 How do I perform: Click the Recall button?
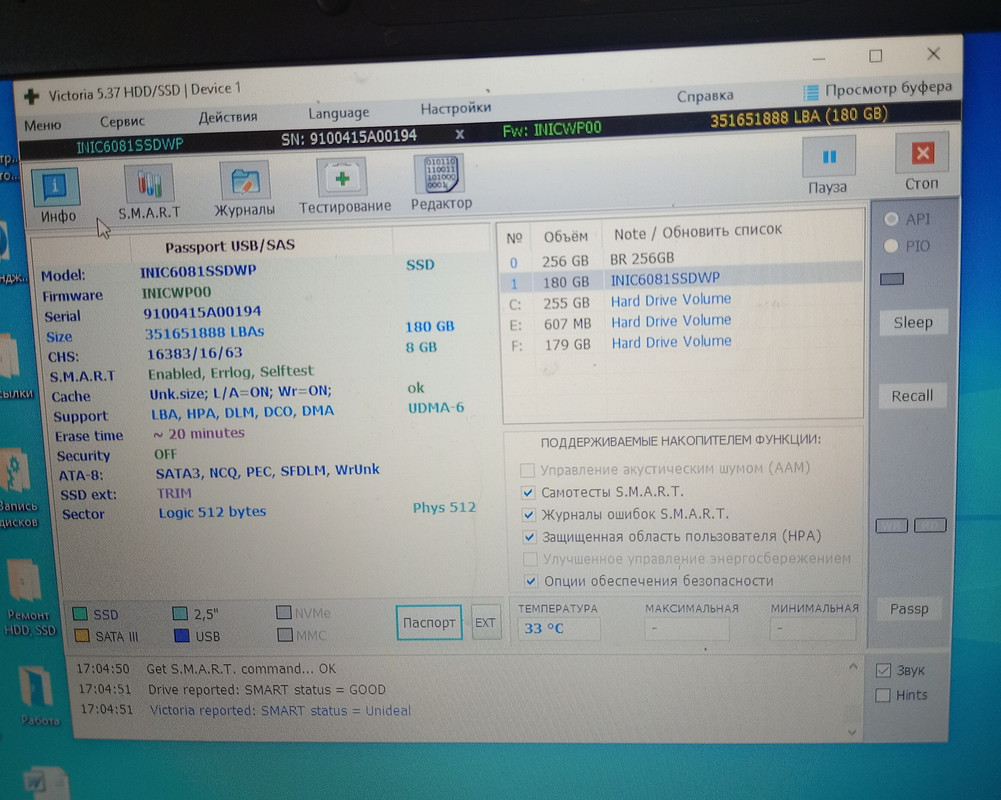point(912,396)
